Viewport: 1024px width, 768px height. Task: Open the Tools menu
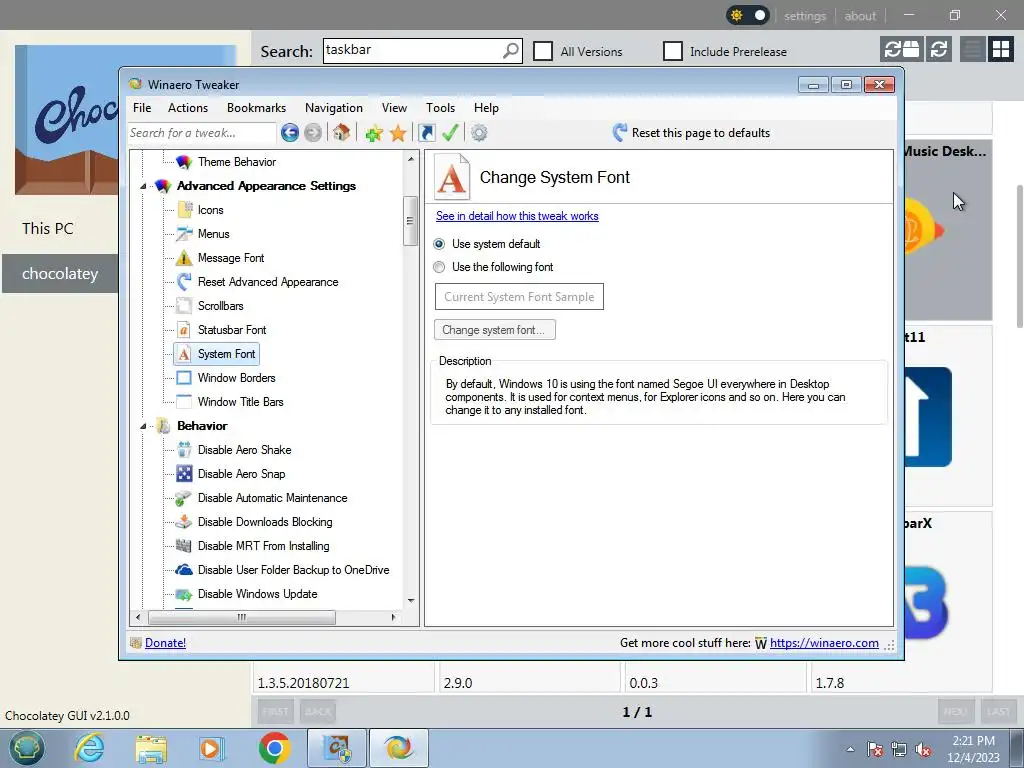click(x=440, y=108)
